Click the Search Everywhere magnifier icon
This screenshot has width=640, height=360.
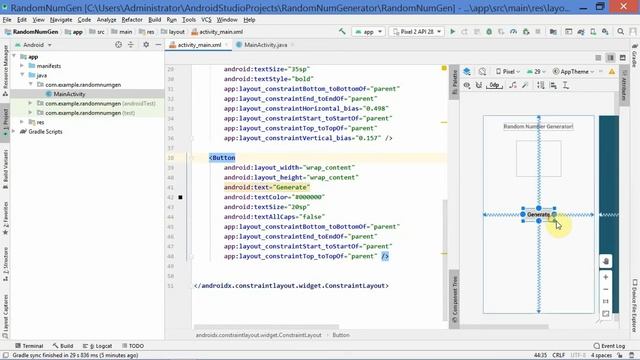click(x=620, y=31)
